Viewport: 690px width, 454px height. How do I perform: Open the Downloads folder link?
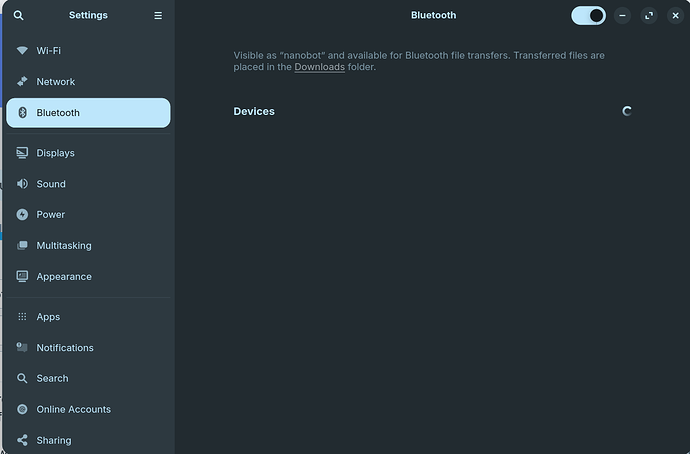pos(319,67)
